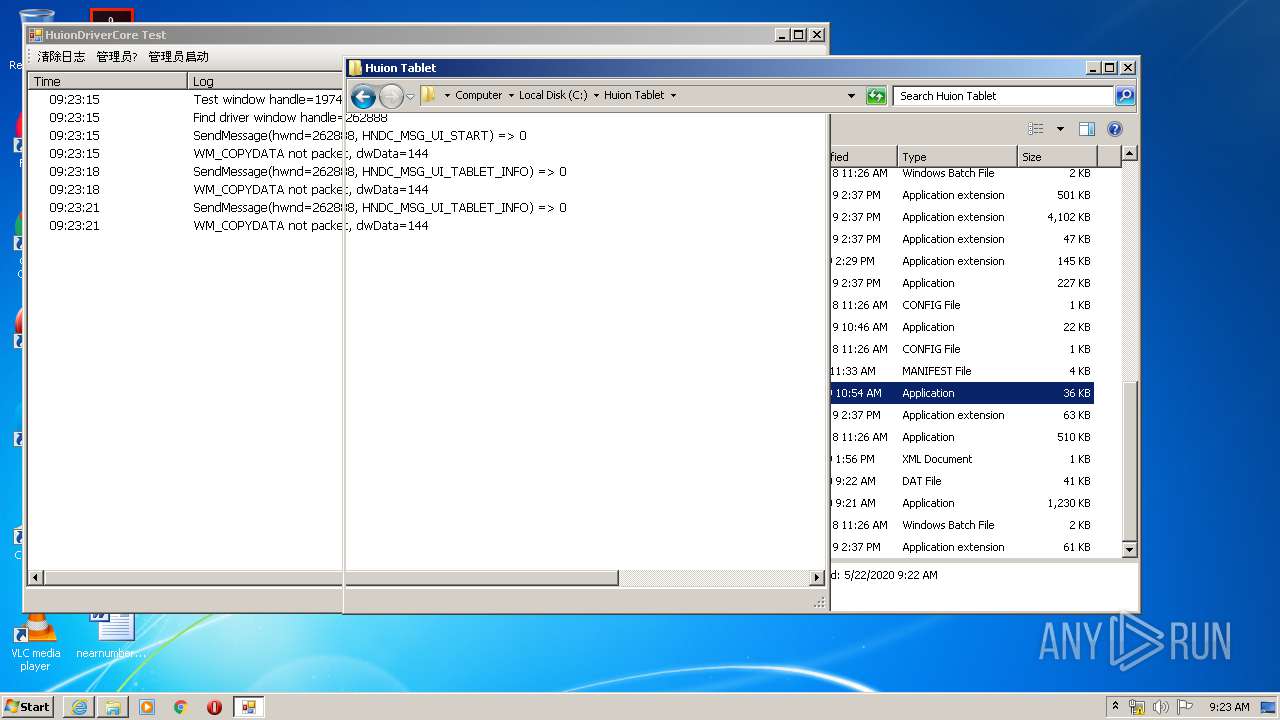Select the DAT File row

point(961,481)
